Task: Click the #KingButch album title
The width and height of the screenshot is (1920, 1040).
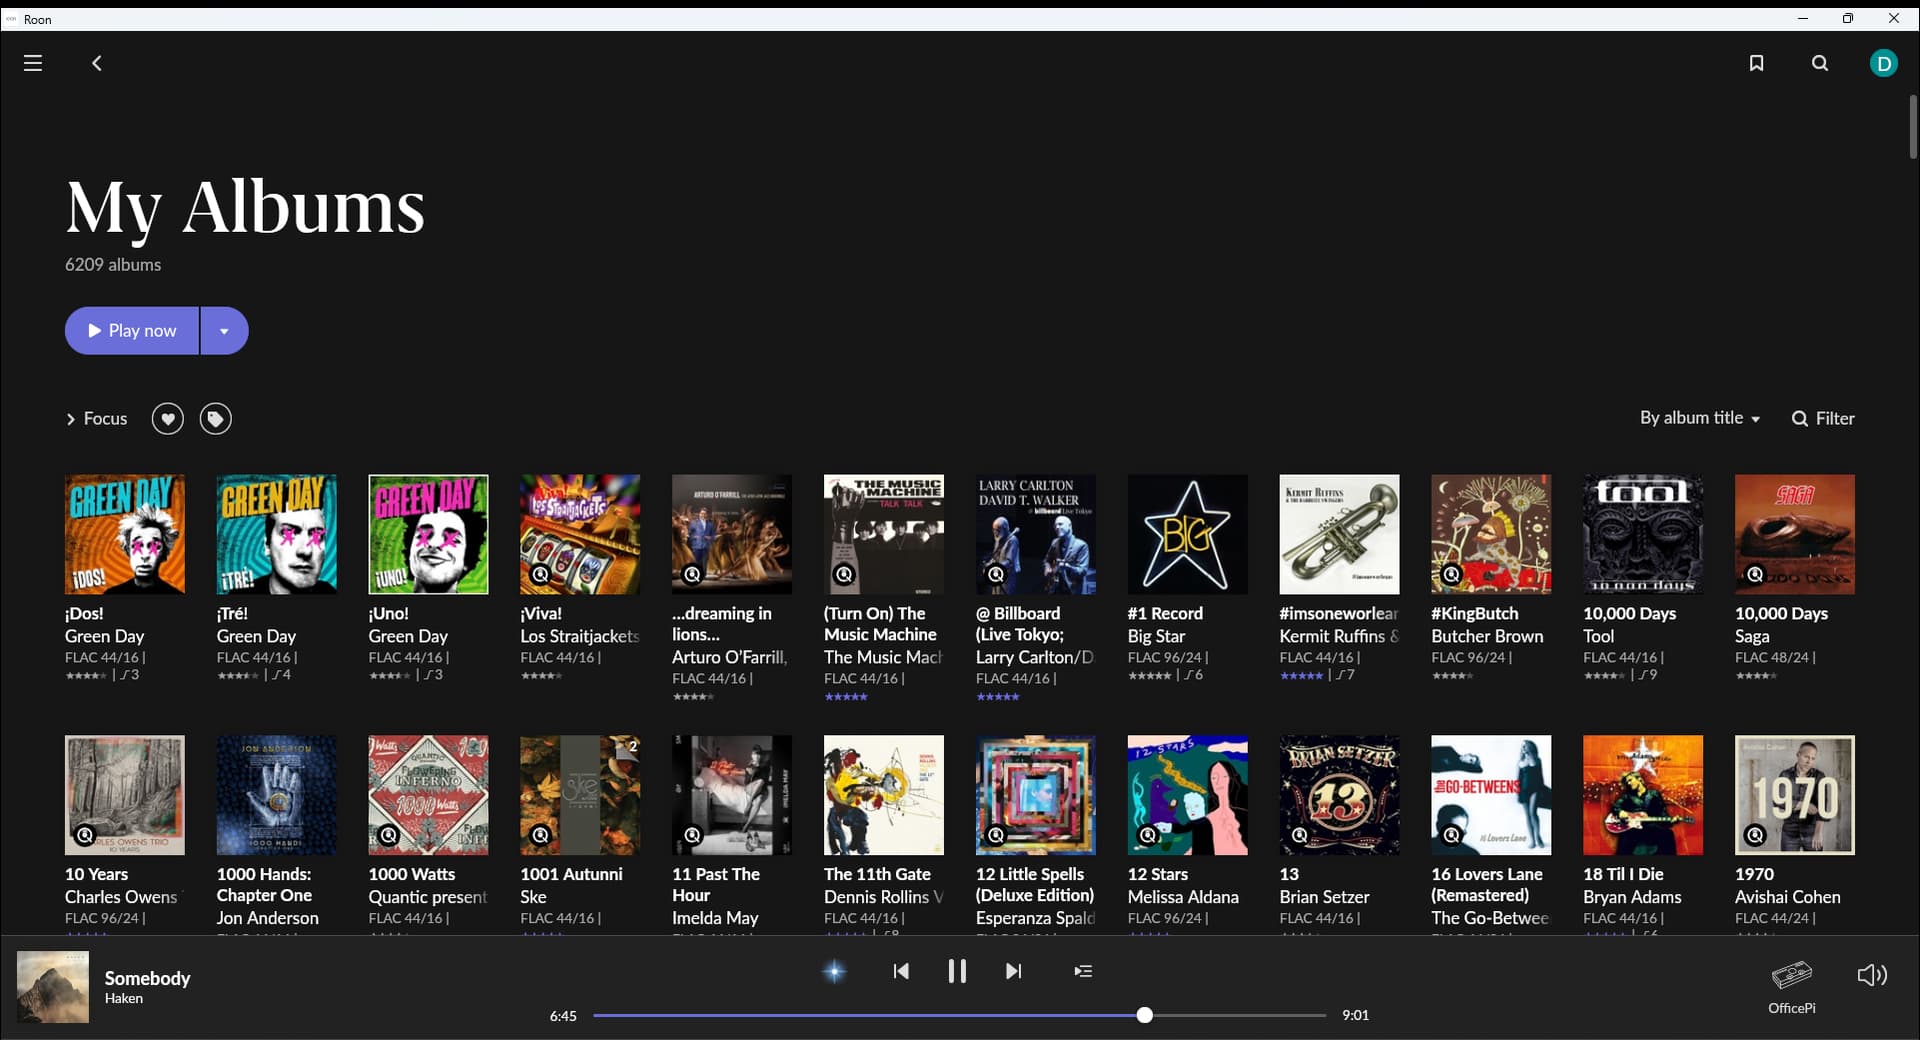Action: click(1474, 613)
